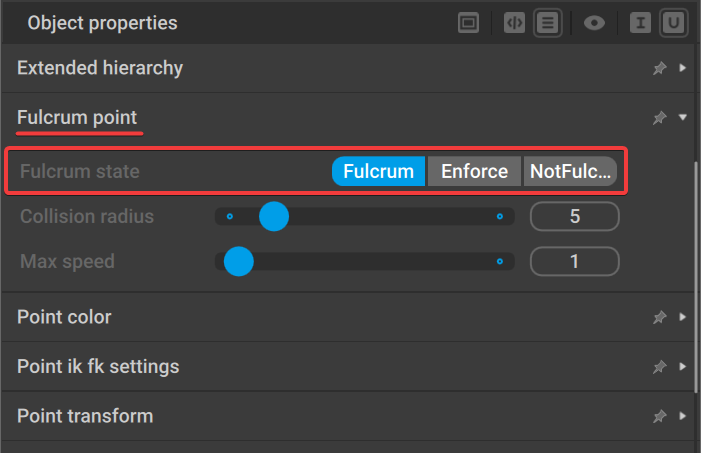Open the Point ik fk settings header
This screenshot has height=453, width=701.
coord(347,367)
